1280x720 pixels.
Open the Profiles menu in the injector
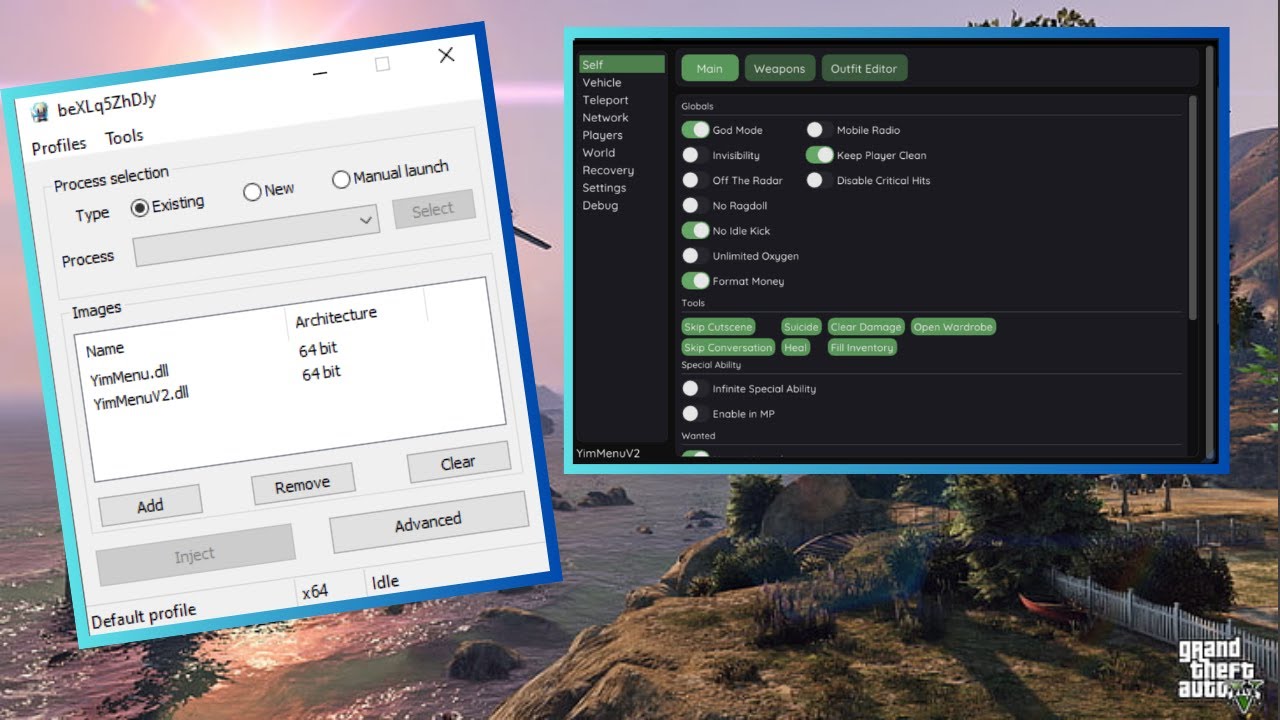point(59,146)
